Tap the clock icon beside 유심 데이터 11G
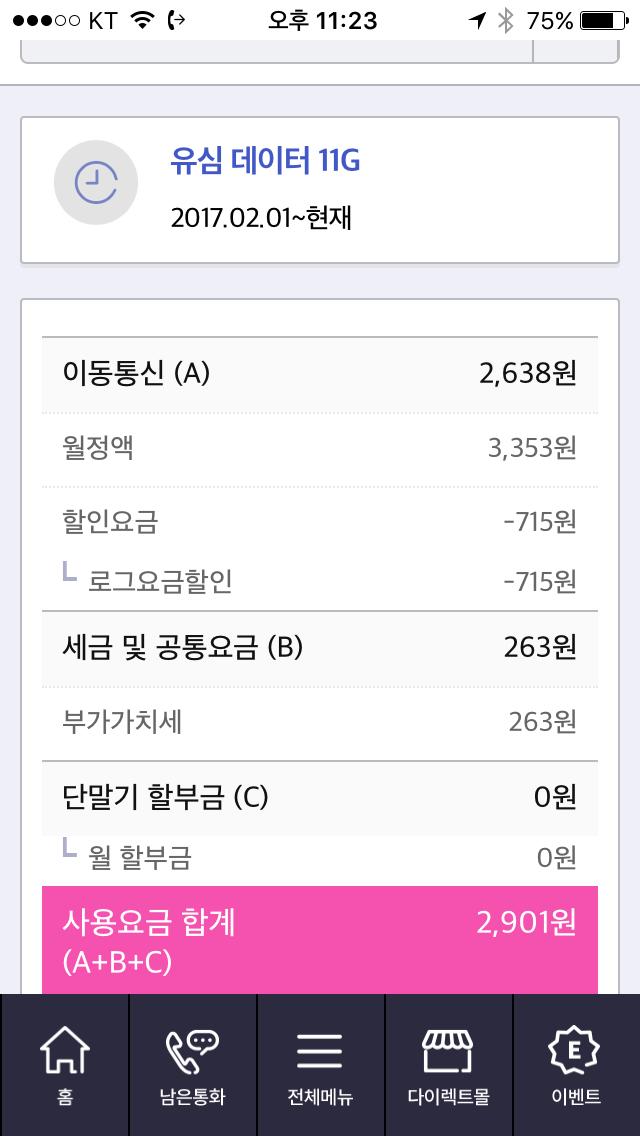 tap(96, 183)
